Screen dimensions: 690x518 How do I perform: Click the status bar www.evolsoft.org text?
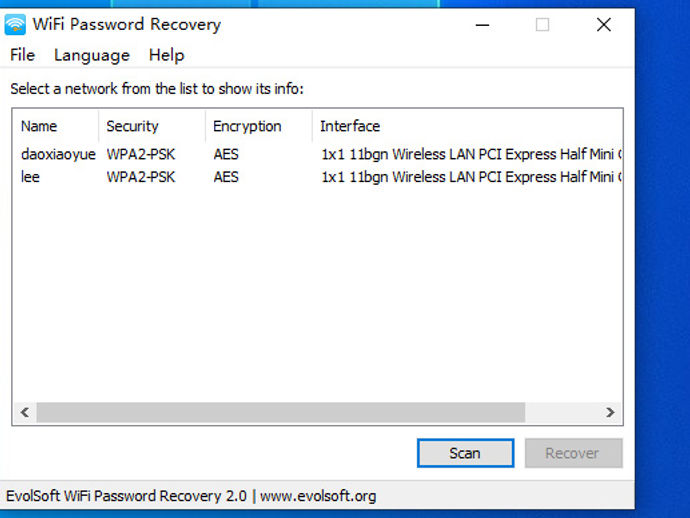pos(318,496)
